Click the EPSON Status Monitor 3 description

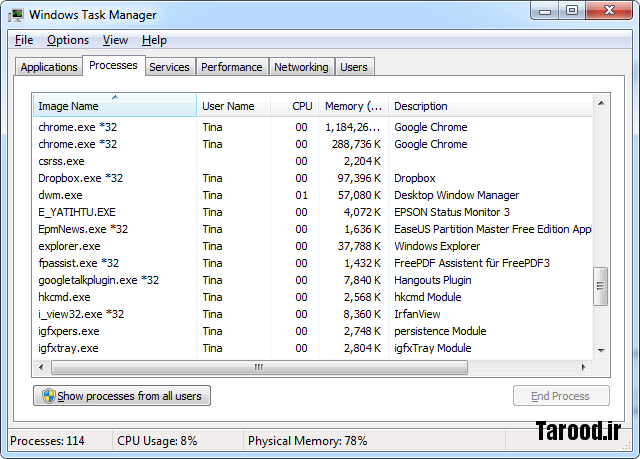pyautogui.click(x=452, y=212)
